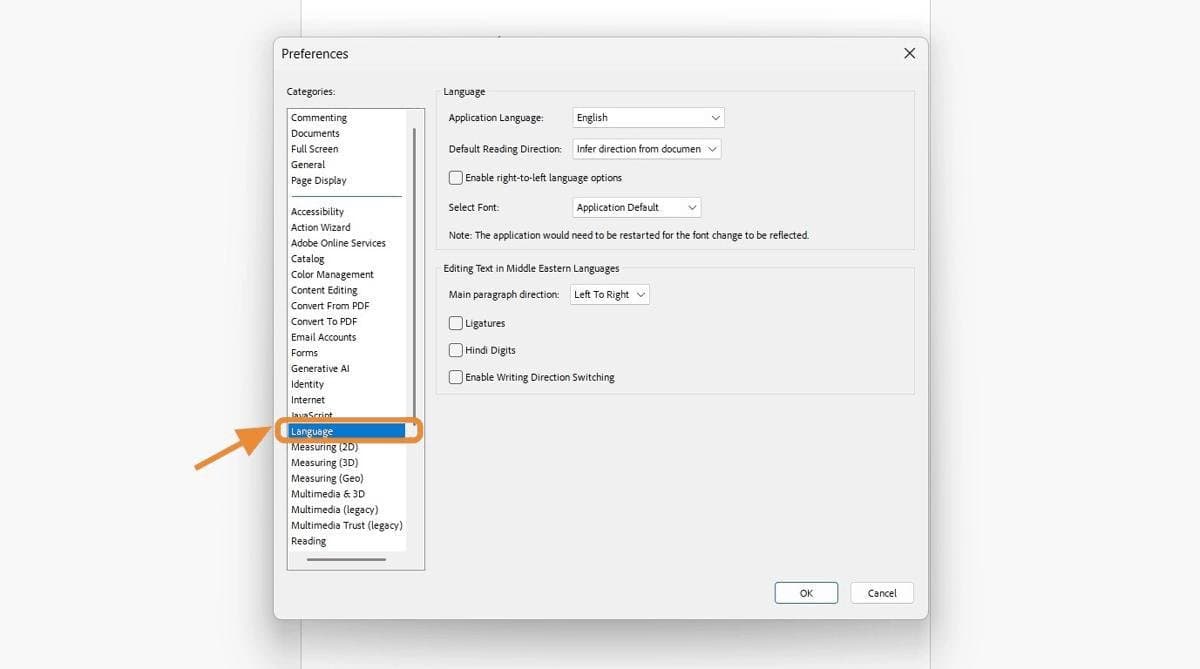Viewport: 1200px width, 669px height.
Task: Enable Writing Direction Switching
Action: 456,377
